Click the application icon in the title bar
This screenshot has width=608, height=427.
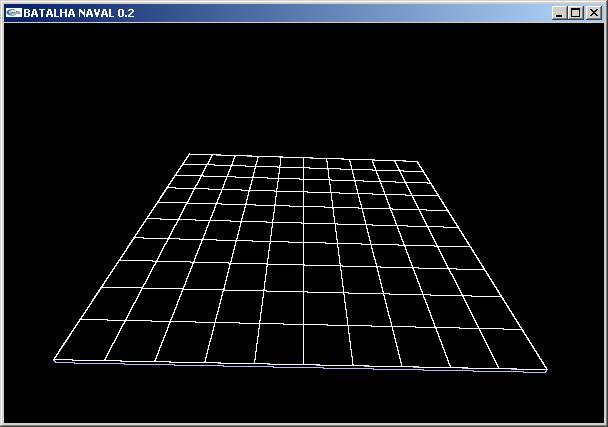pos(12,12)
